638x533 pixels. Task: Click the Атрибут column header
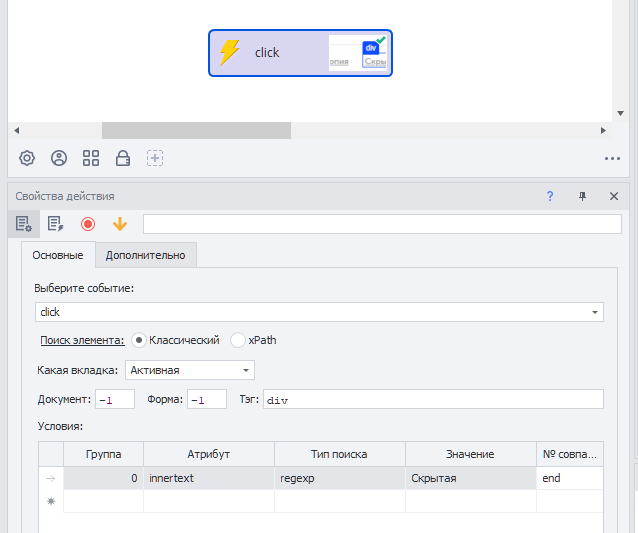(209, 454)
